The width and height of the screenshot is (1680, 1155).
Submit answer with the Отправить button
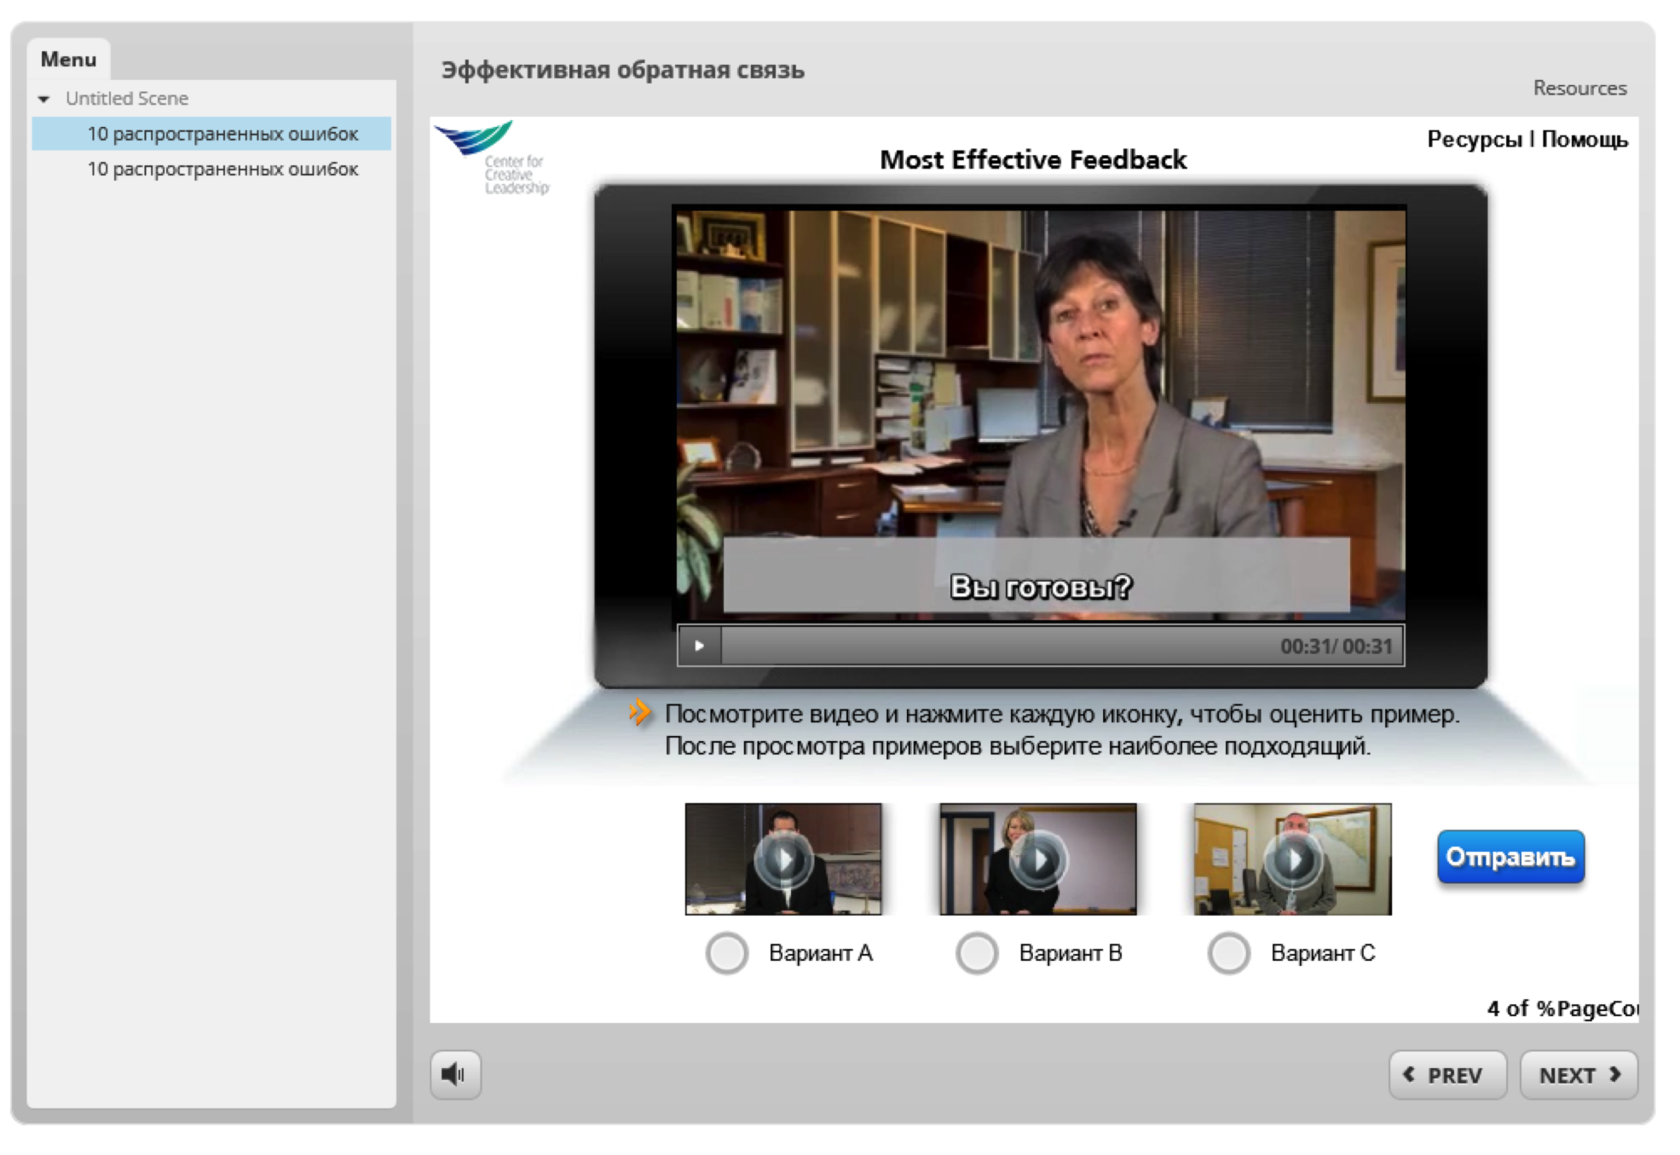pyautogui.click(x=1511, y=857)
